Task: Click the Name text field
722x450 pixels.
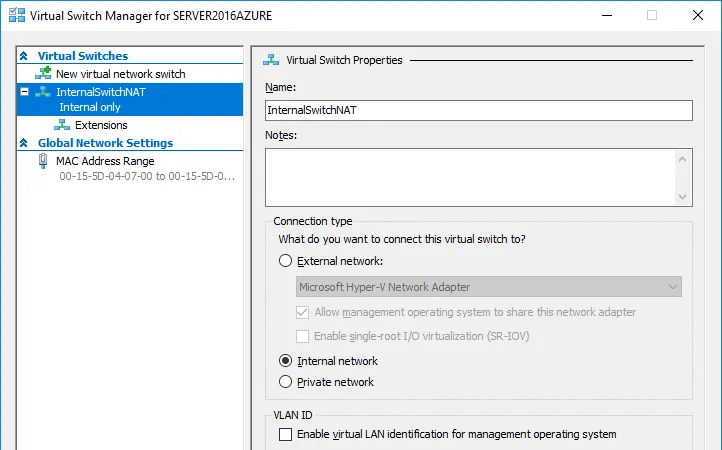Action: [478, 111]
